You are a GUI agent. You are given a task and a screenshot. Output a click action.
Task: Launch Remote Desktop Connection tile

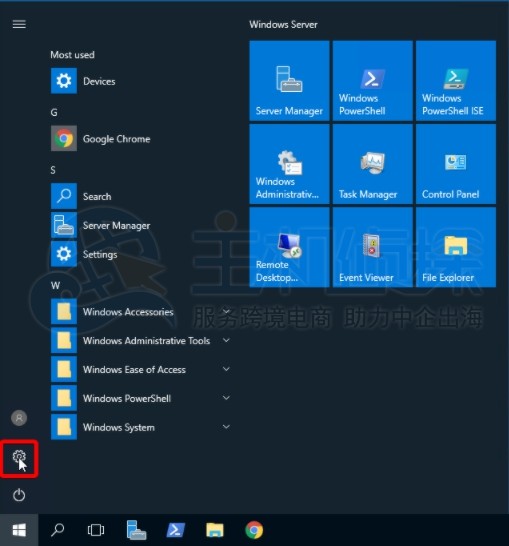[289, 247]
